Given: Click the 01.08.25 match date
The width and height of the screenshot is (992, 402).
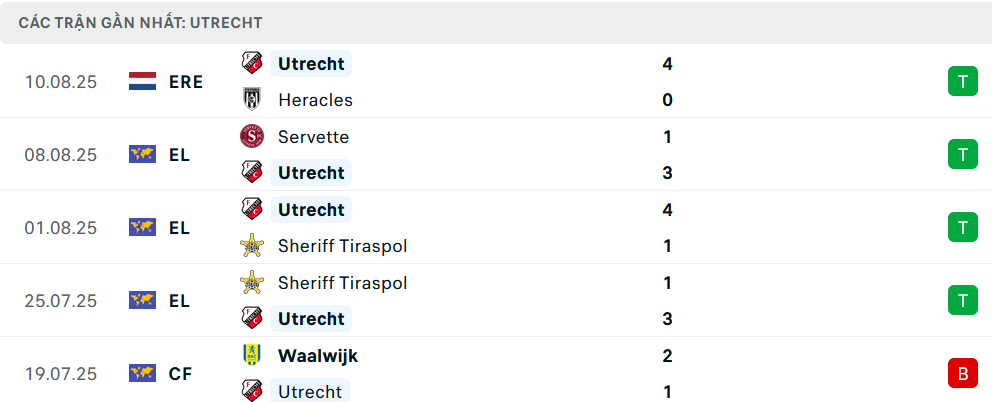Looking at the screenshot, I should (61, 228).
